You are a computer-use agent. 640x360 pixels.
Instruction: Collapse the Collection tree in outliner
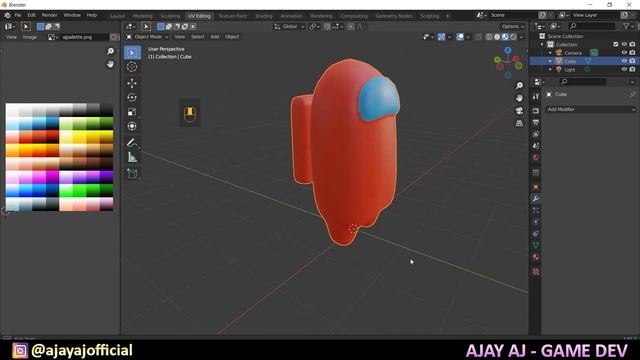tap(542, 44)
